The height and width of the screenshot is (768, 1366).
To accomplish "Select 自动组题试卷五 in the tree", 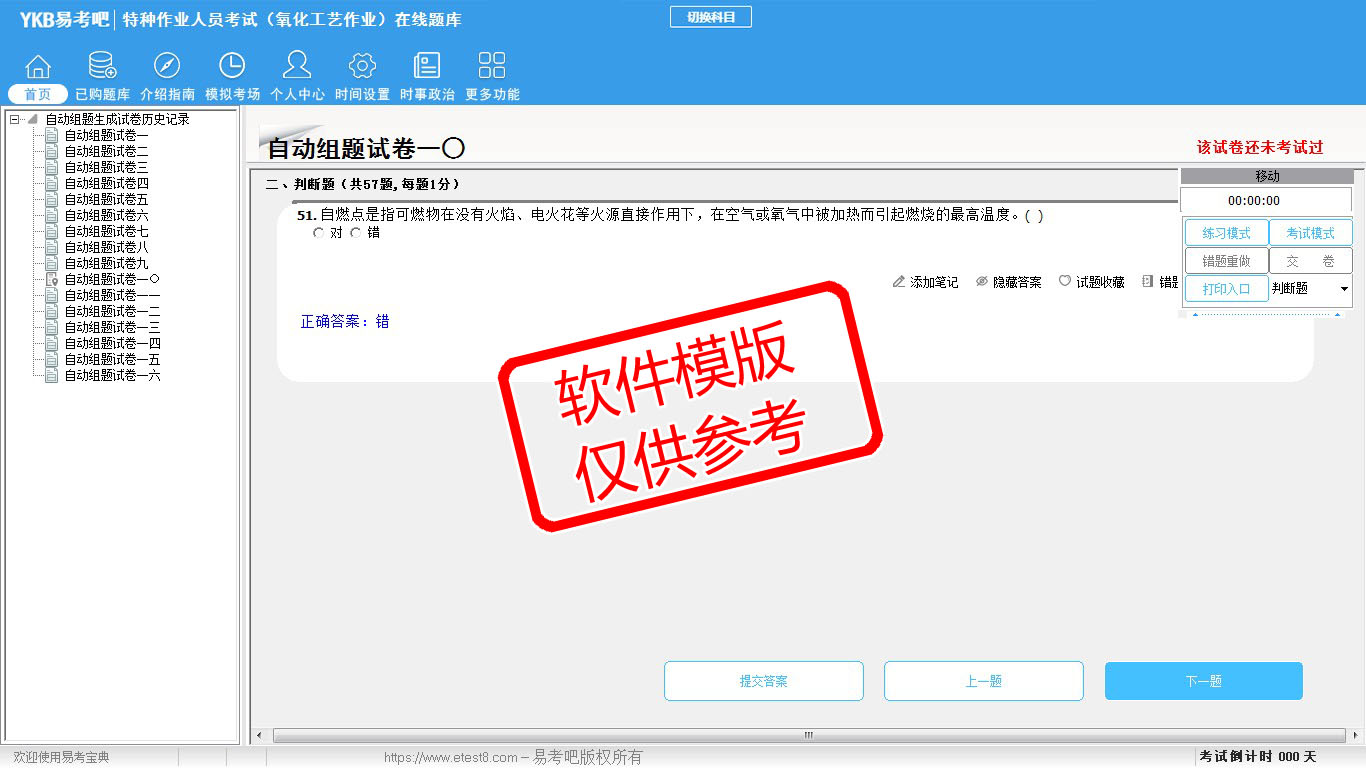I will (x=106, y=200).
